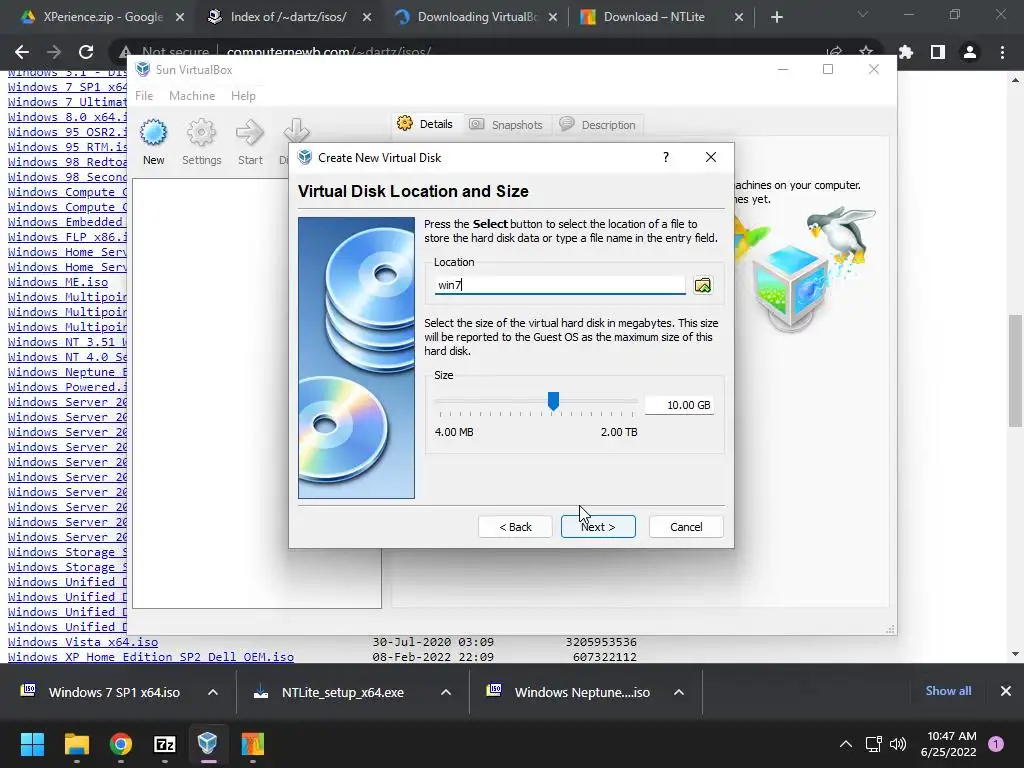
Task: Open Windows XP Home Edition SP2 Dell OEM.iso link
Action: tap(151, 657)
